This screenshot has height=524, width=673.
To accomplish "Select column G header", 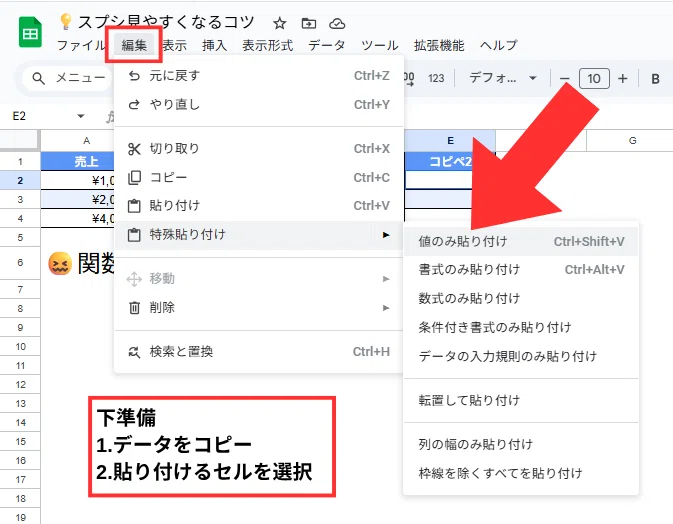I will click(630, 141).
